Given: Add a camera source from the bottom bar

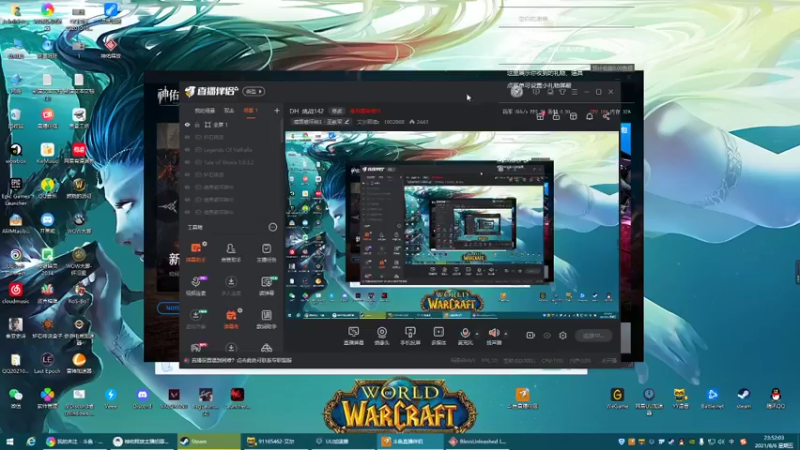Looking at the screenshot, I should click(x=382, y=336).
